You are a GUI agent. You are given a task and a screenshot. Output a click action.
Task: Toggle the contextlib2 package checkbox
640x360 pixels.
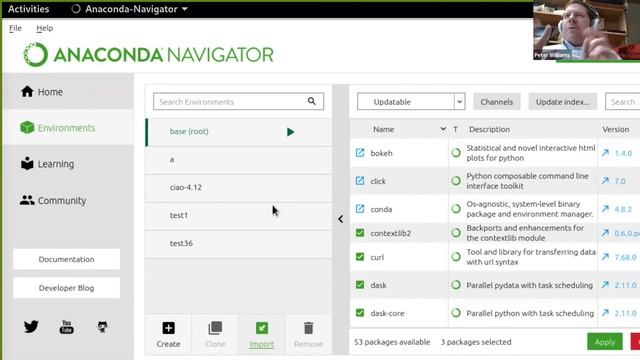pos(360,233)
